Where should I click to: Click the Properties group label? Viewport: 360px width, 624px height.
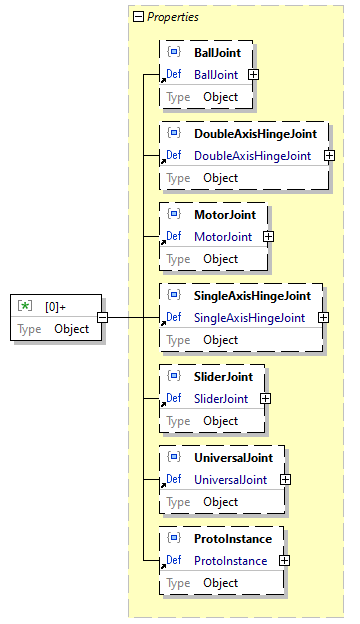pos(173,17)
